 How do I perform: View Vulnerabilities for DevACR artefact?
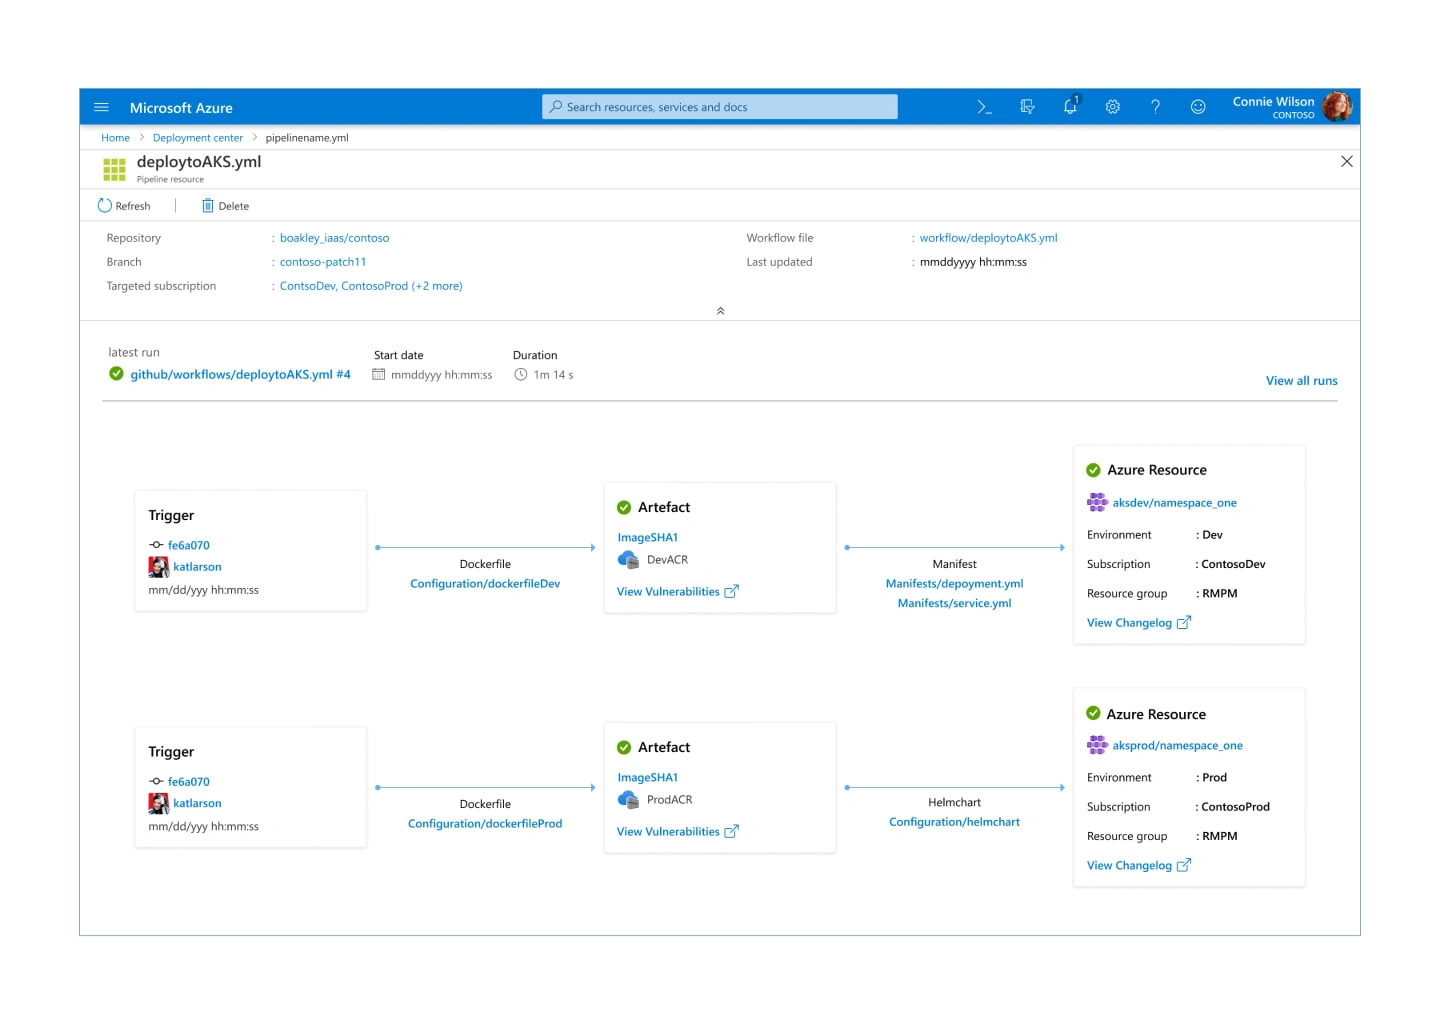click(677, 592)
